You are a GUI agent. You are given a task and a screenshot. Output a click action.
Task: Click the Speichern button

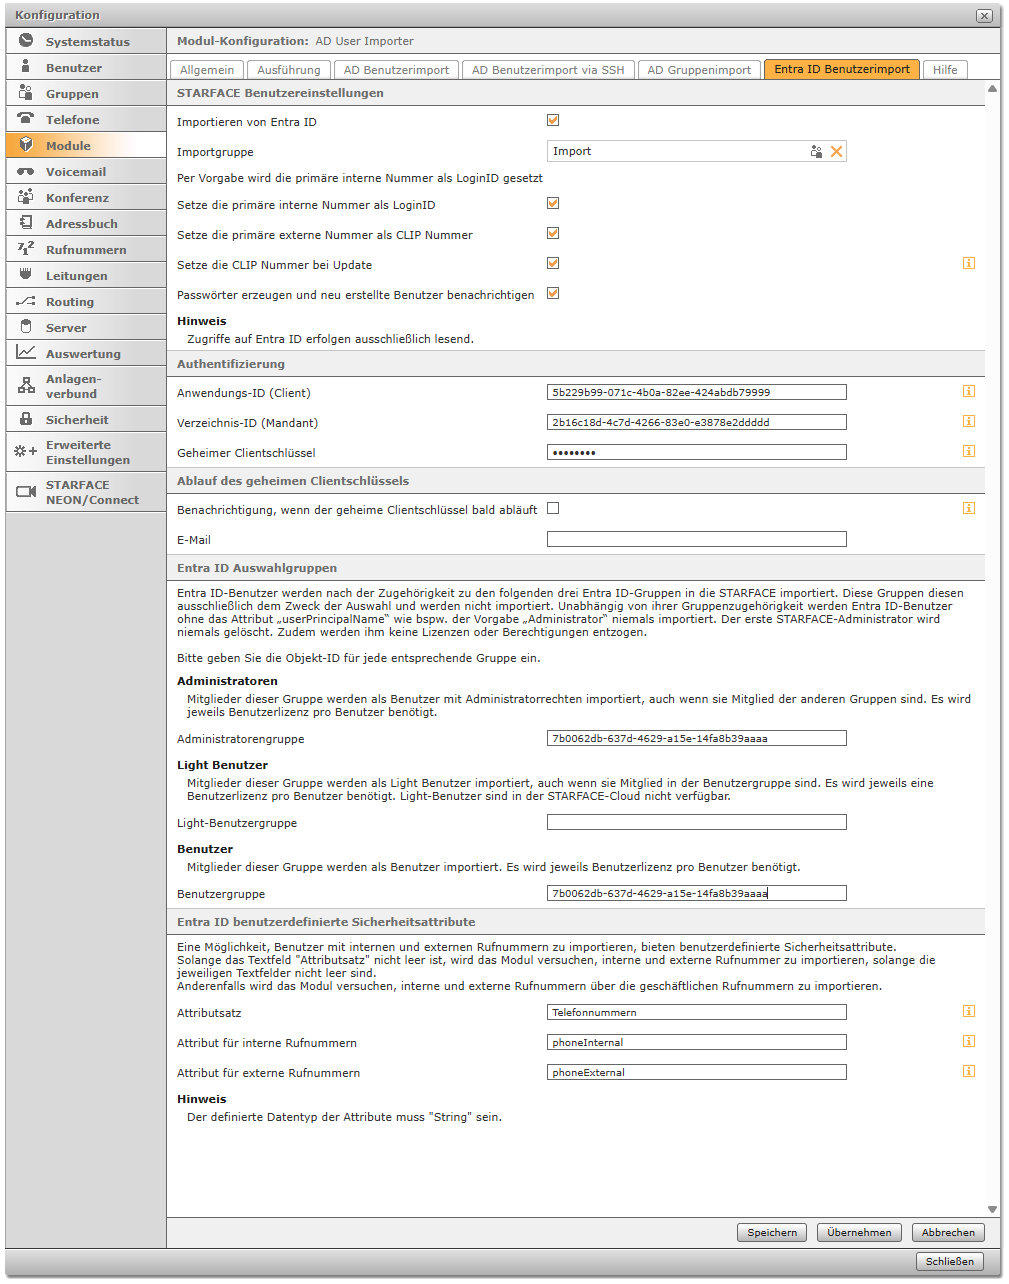772,1233
